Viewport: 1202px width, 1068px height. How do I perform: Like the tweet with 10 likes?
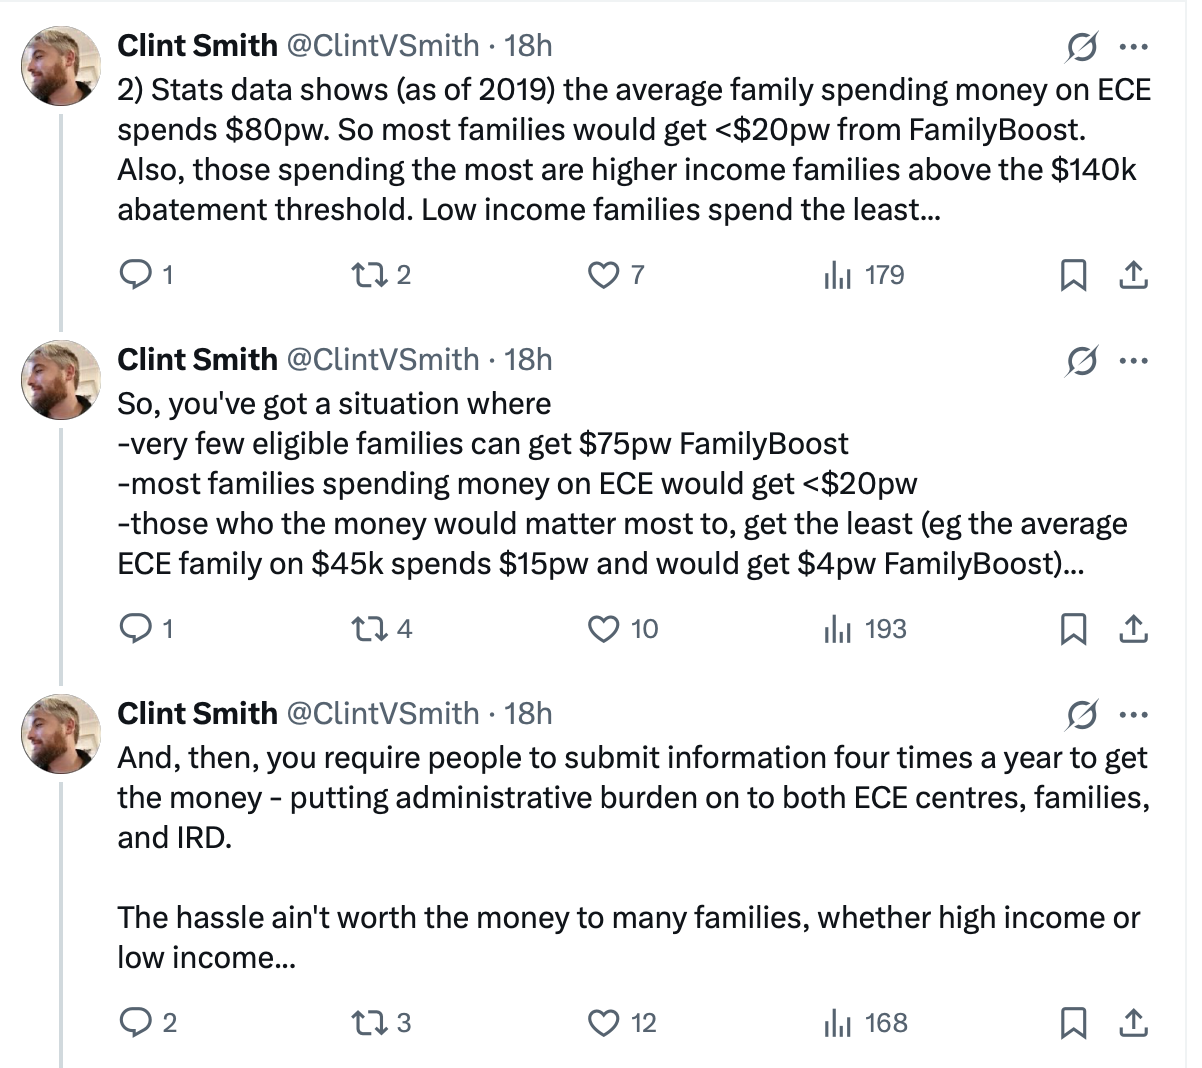[x=603, y=629]
